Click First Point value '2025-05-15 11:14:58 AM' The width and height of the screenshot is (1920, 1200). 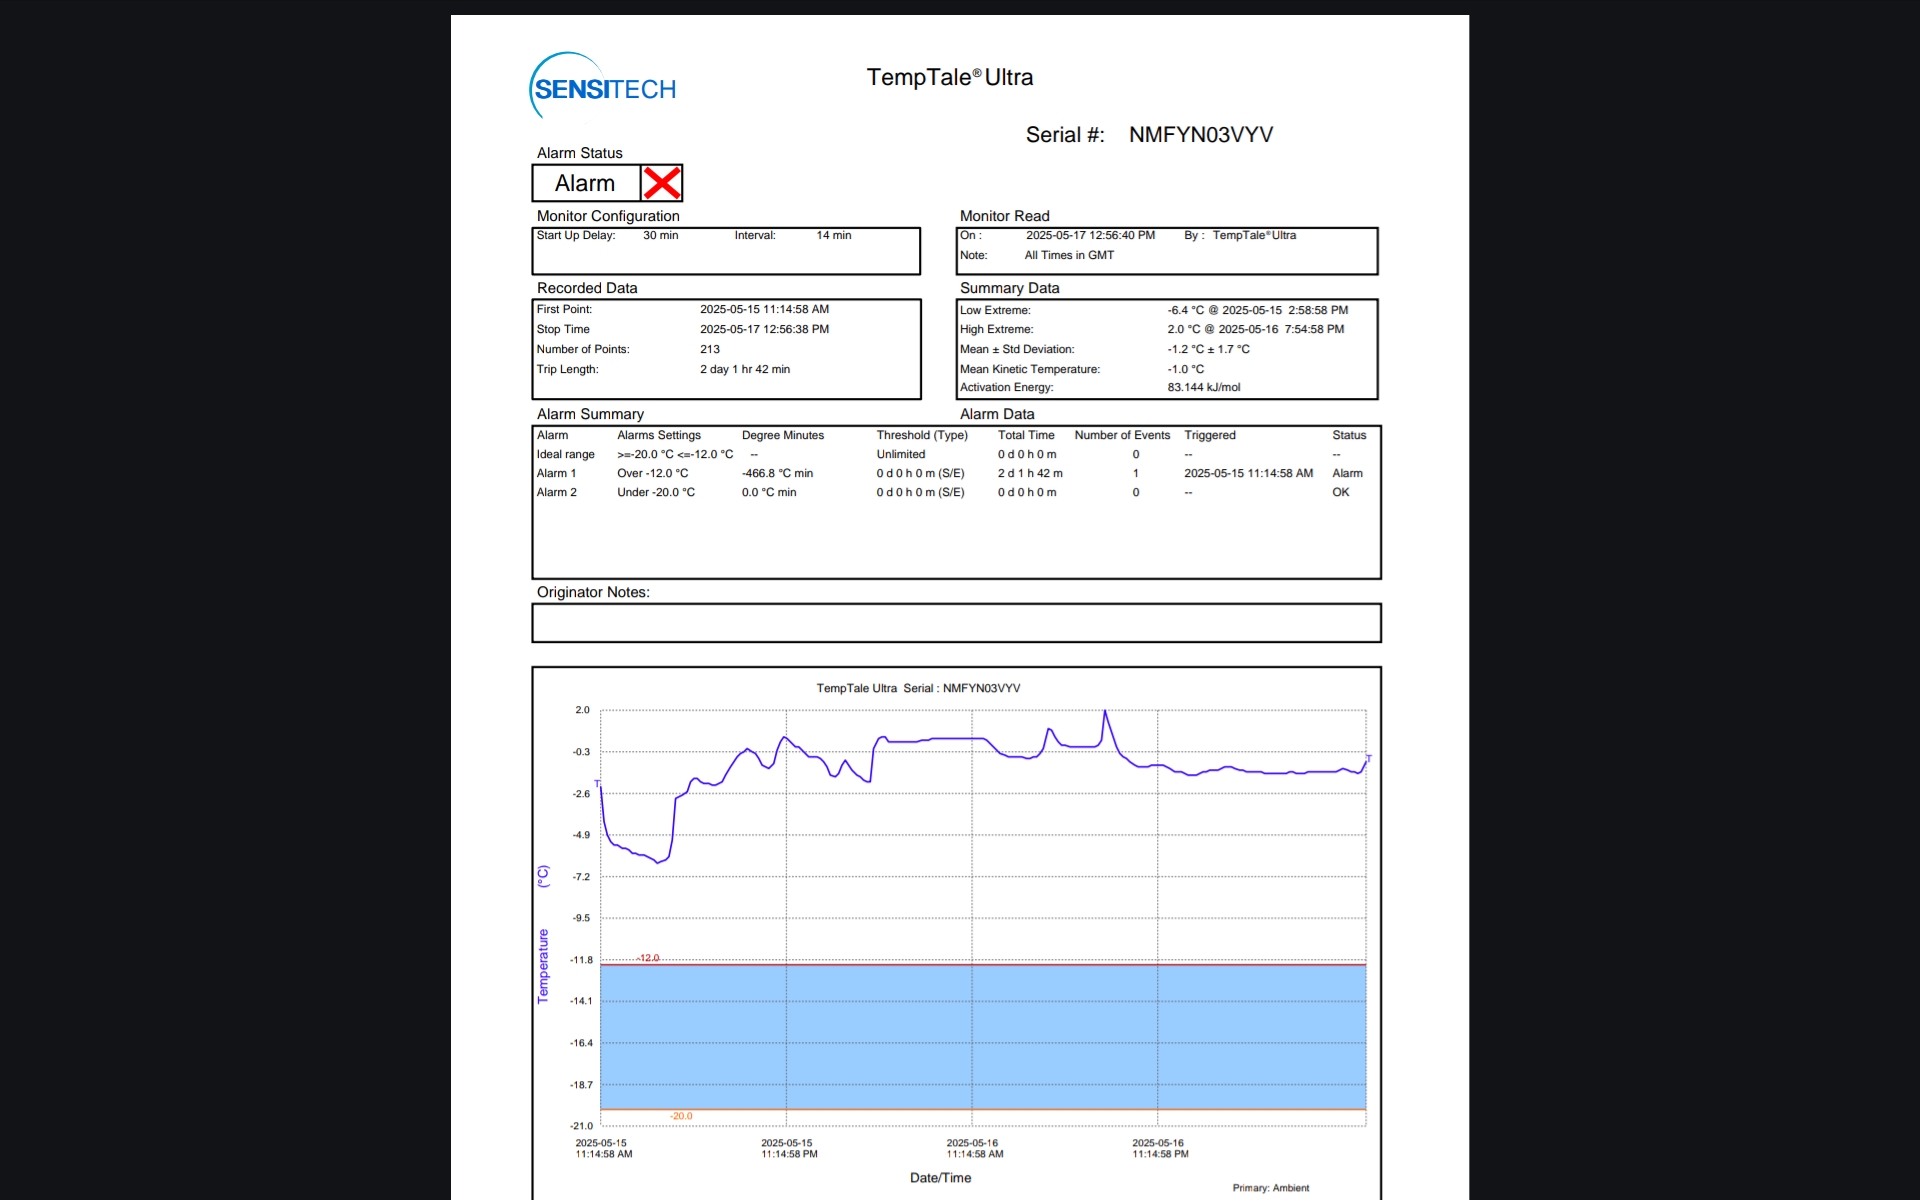pyautogui.click(x=764, y=309)
